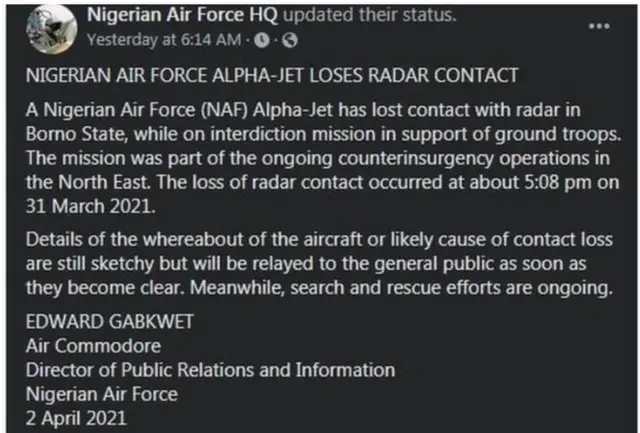Click the clock icon beside the timestamp

(x=262, y=40)
